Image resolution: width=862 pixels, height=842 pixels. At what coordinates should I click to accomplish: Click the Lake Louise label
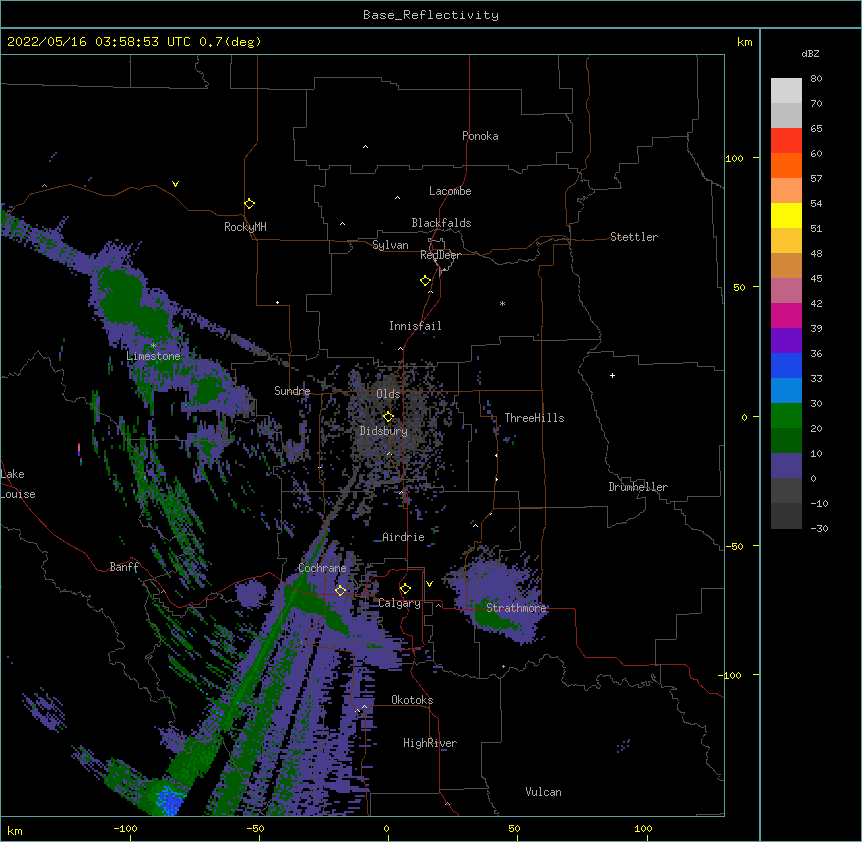click(x=18, y=484)
